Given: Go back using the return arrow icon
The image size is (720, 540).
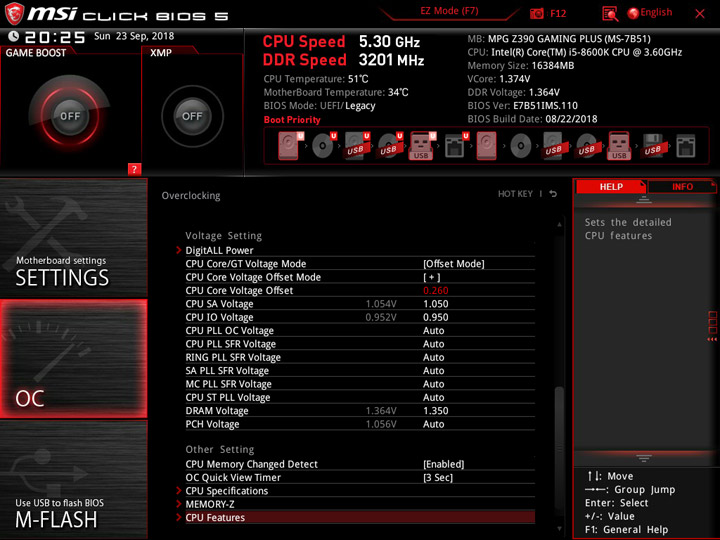Looking at the screenshot, I should [x=553, y=194].
